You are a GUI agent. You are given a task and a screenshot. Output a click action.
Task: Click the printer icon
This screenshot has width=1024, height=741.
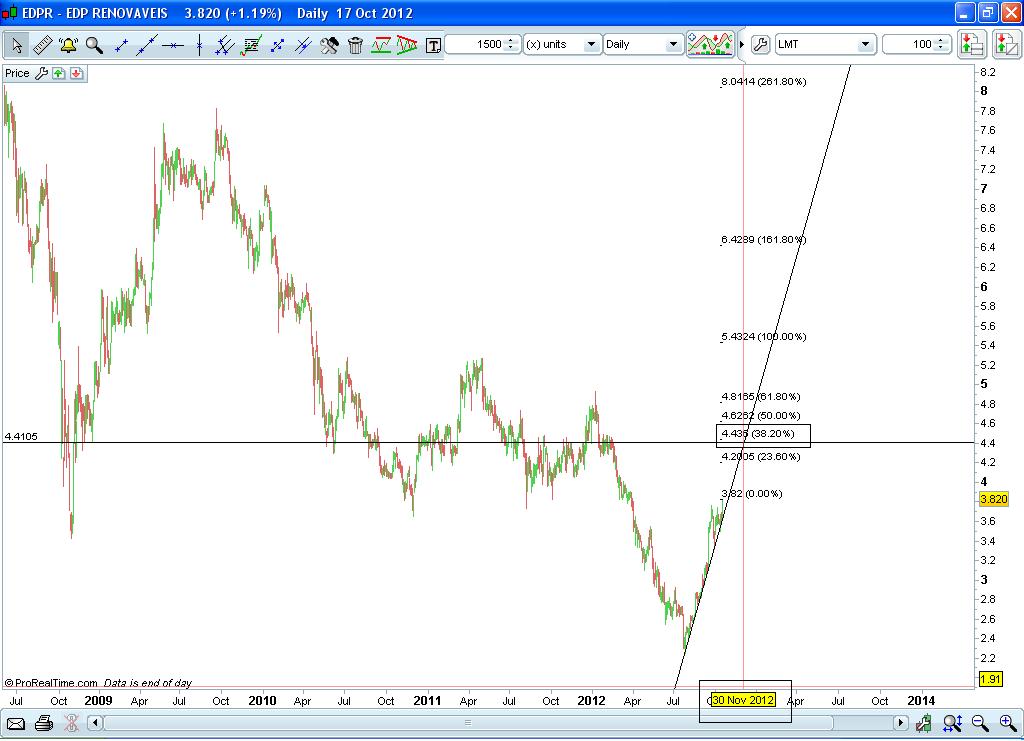[44, 723]
